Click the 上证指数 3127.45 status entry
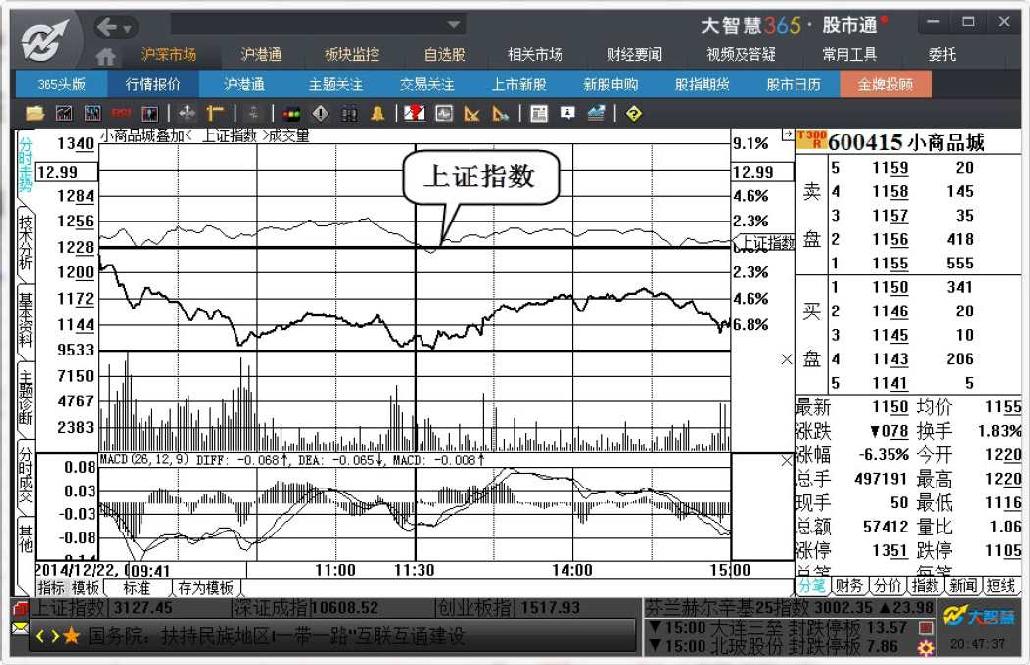The width and height of the screenshot is (1030, 665). pos(102,608)
